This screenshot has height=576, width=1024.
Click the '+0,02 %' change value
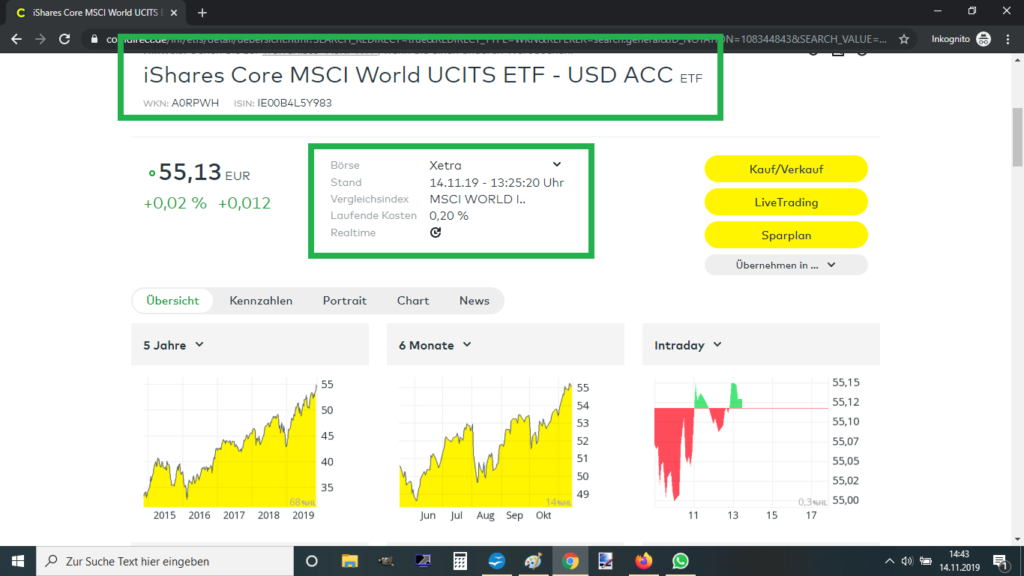(x=175, y=203)
